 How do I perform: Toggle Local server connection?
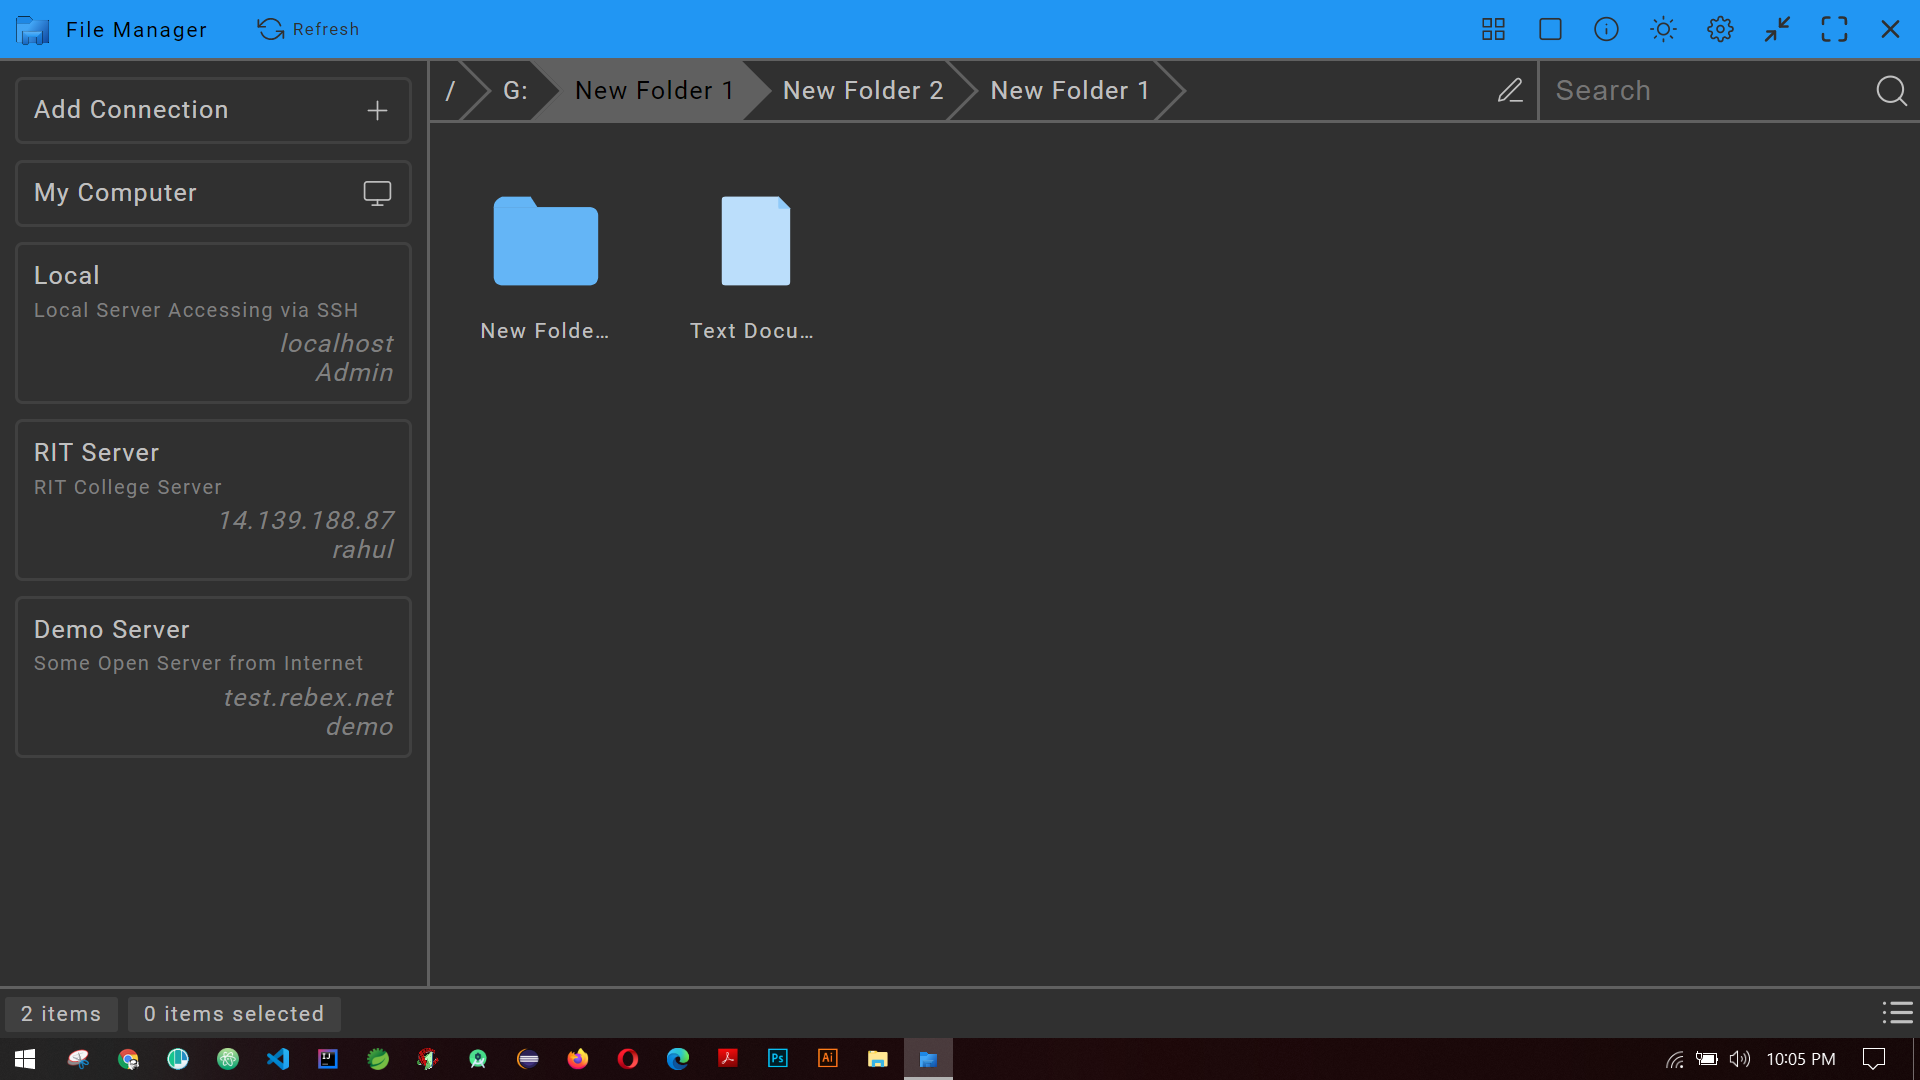[215, 322]
